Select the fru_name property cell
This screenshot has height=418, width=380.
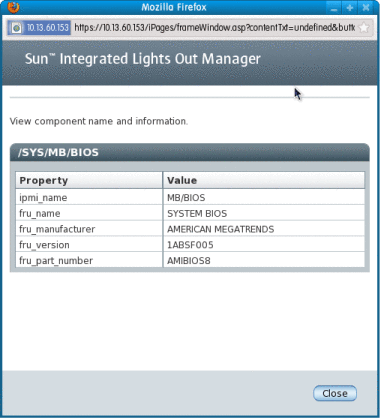(x=89, y=213)
